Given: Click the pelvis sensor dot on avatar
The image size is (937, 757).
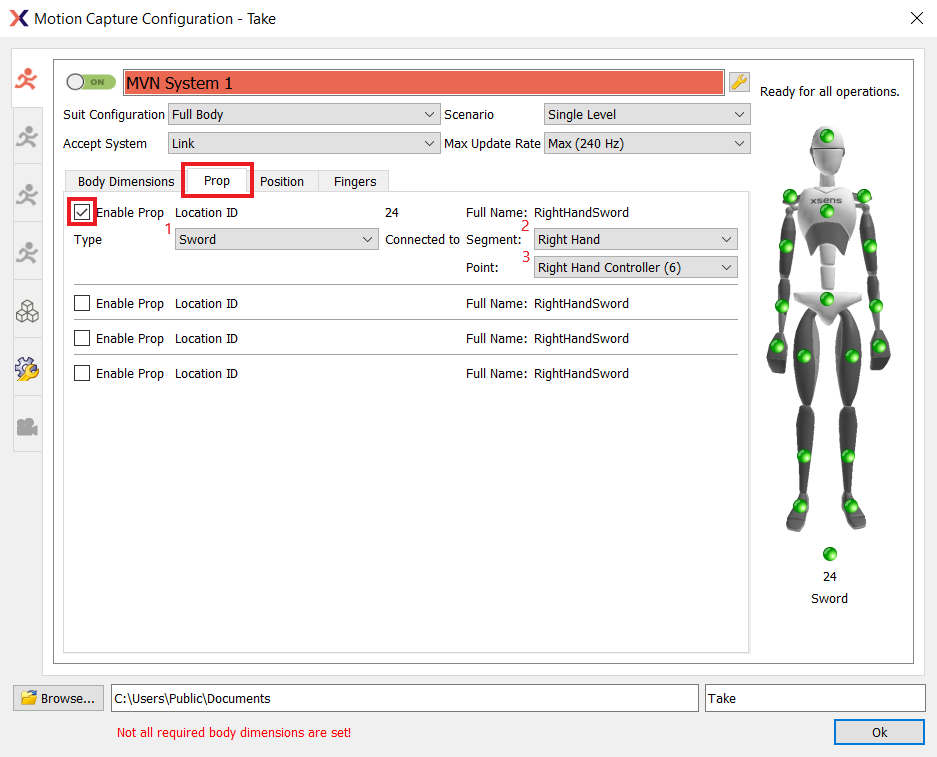Looking at the screenshot, I should point(827,299).
